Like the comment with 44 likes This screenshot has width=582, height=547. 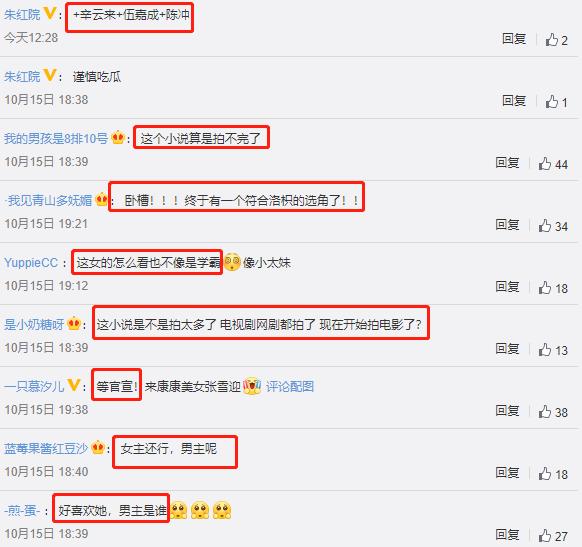click(x=545, y=163)
